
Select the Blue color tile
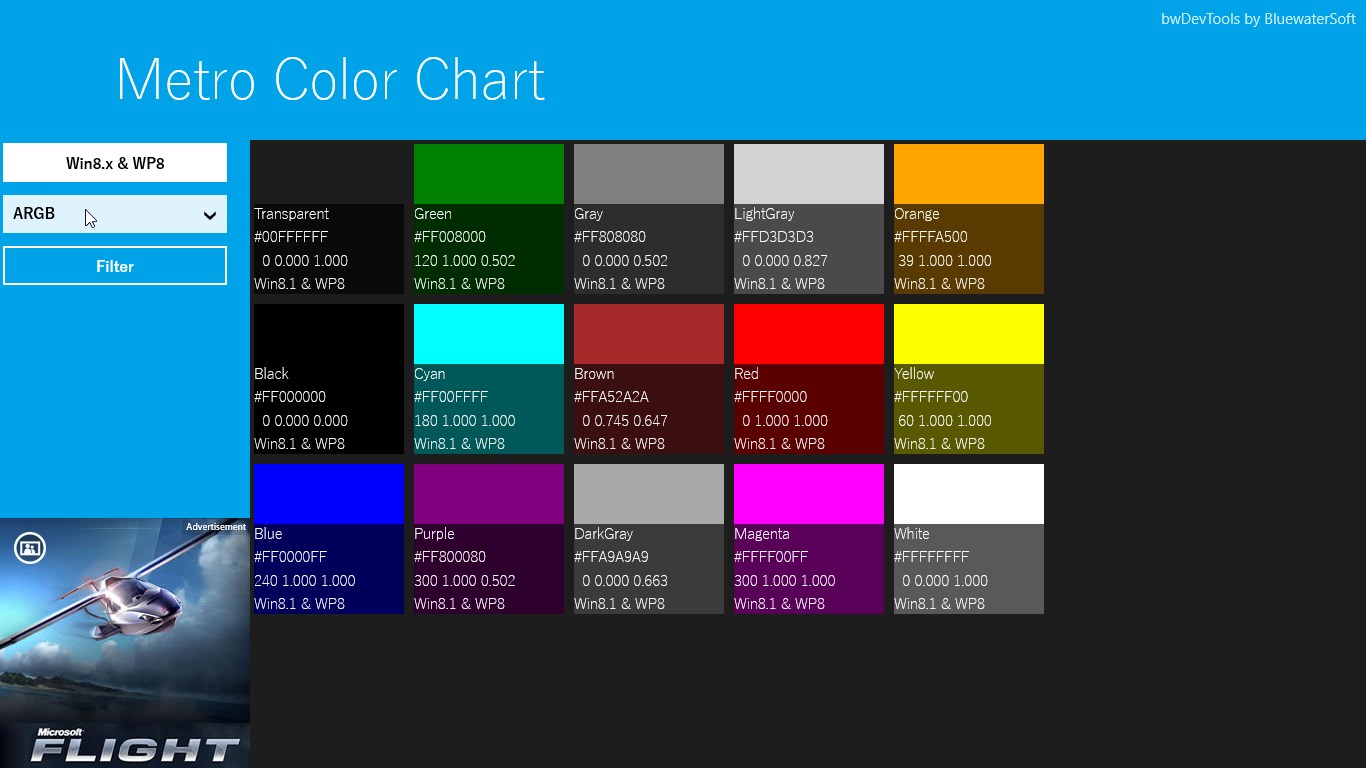328,495
